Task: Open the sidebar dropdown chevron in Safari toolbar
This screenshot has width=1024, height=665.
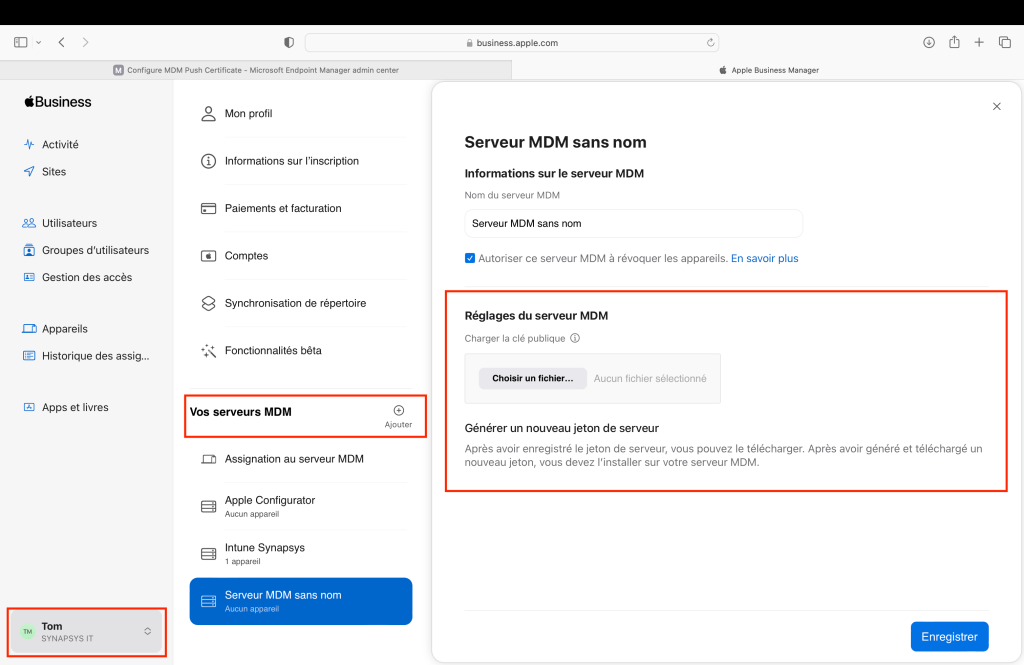Action: pyautogui.click(x=39, y=42)
